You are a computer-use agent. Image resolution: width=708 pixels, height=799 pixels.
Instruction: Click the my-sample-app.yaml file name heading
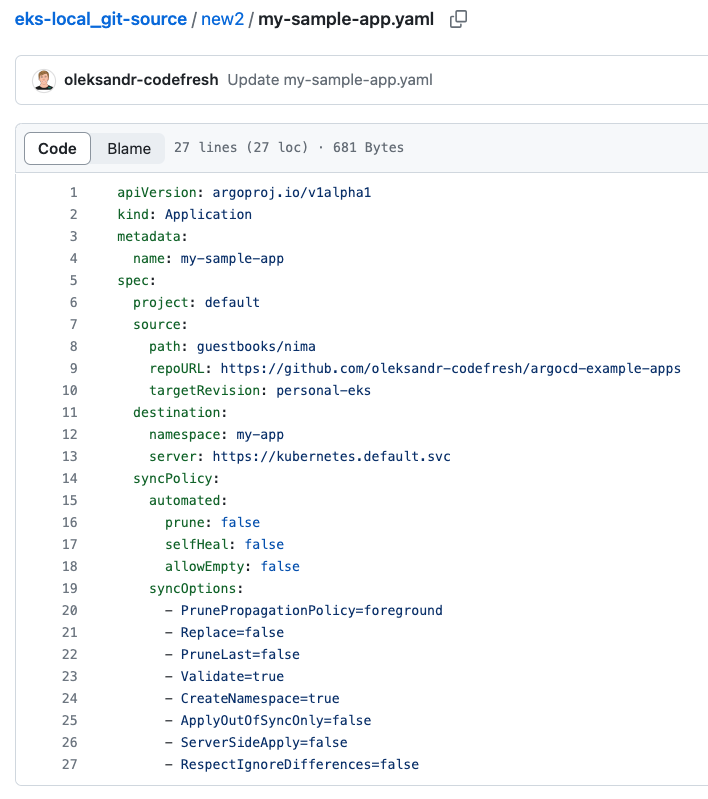click(346, 19)
